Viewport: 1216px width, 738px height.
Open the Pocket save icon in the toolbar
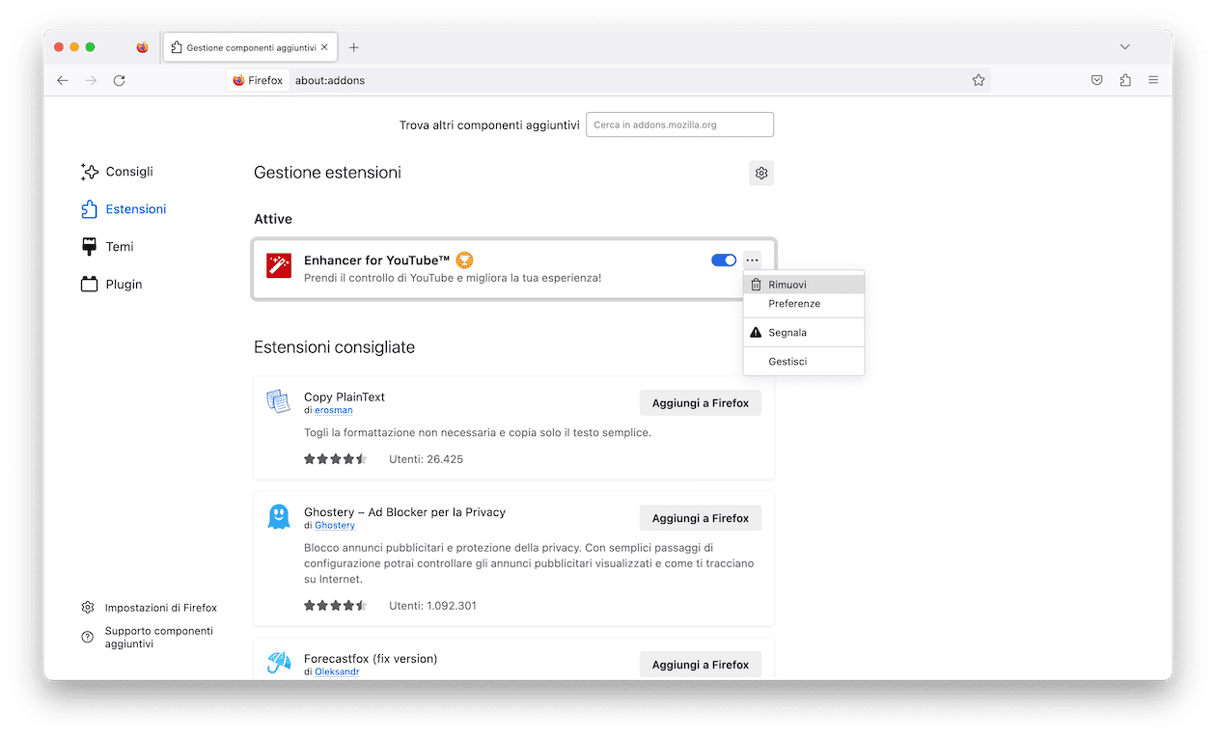tap(1097, 80)
